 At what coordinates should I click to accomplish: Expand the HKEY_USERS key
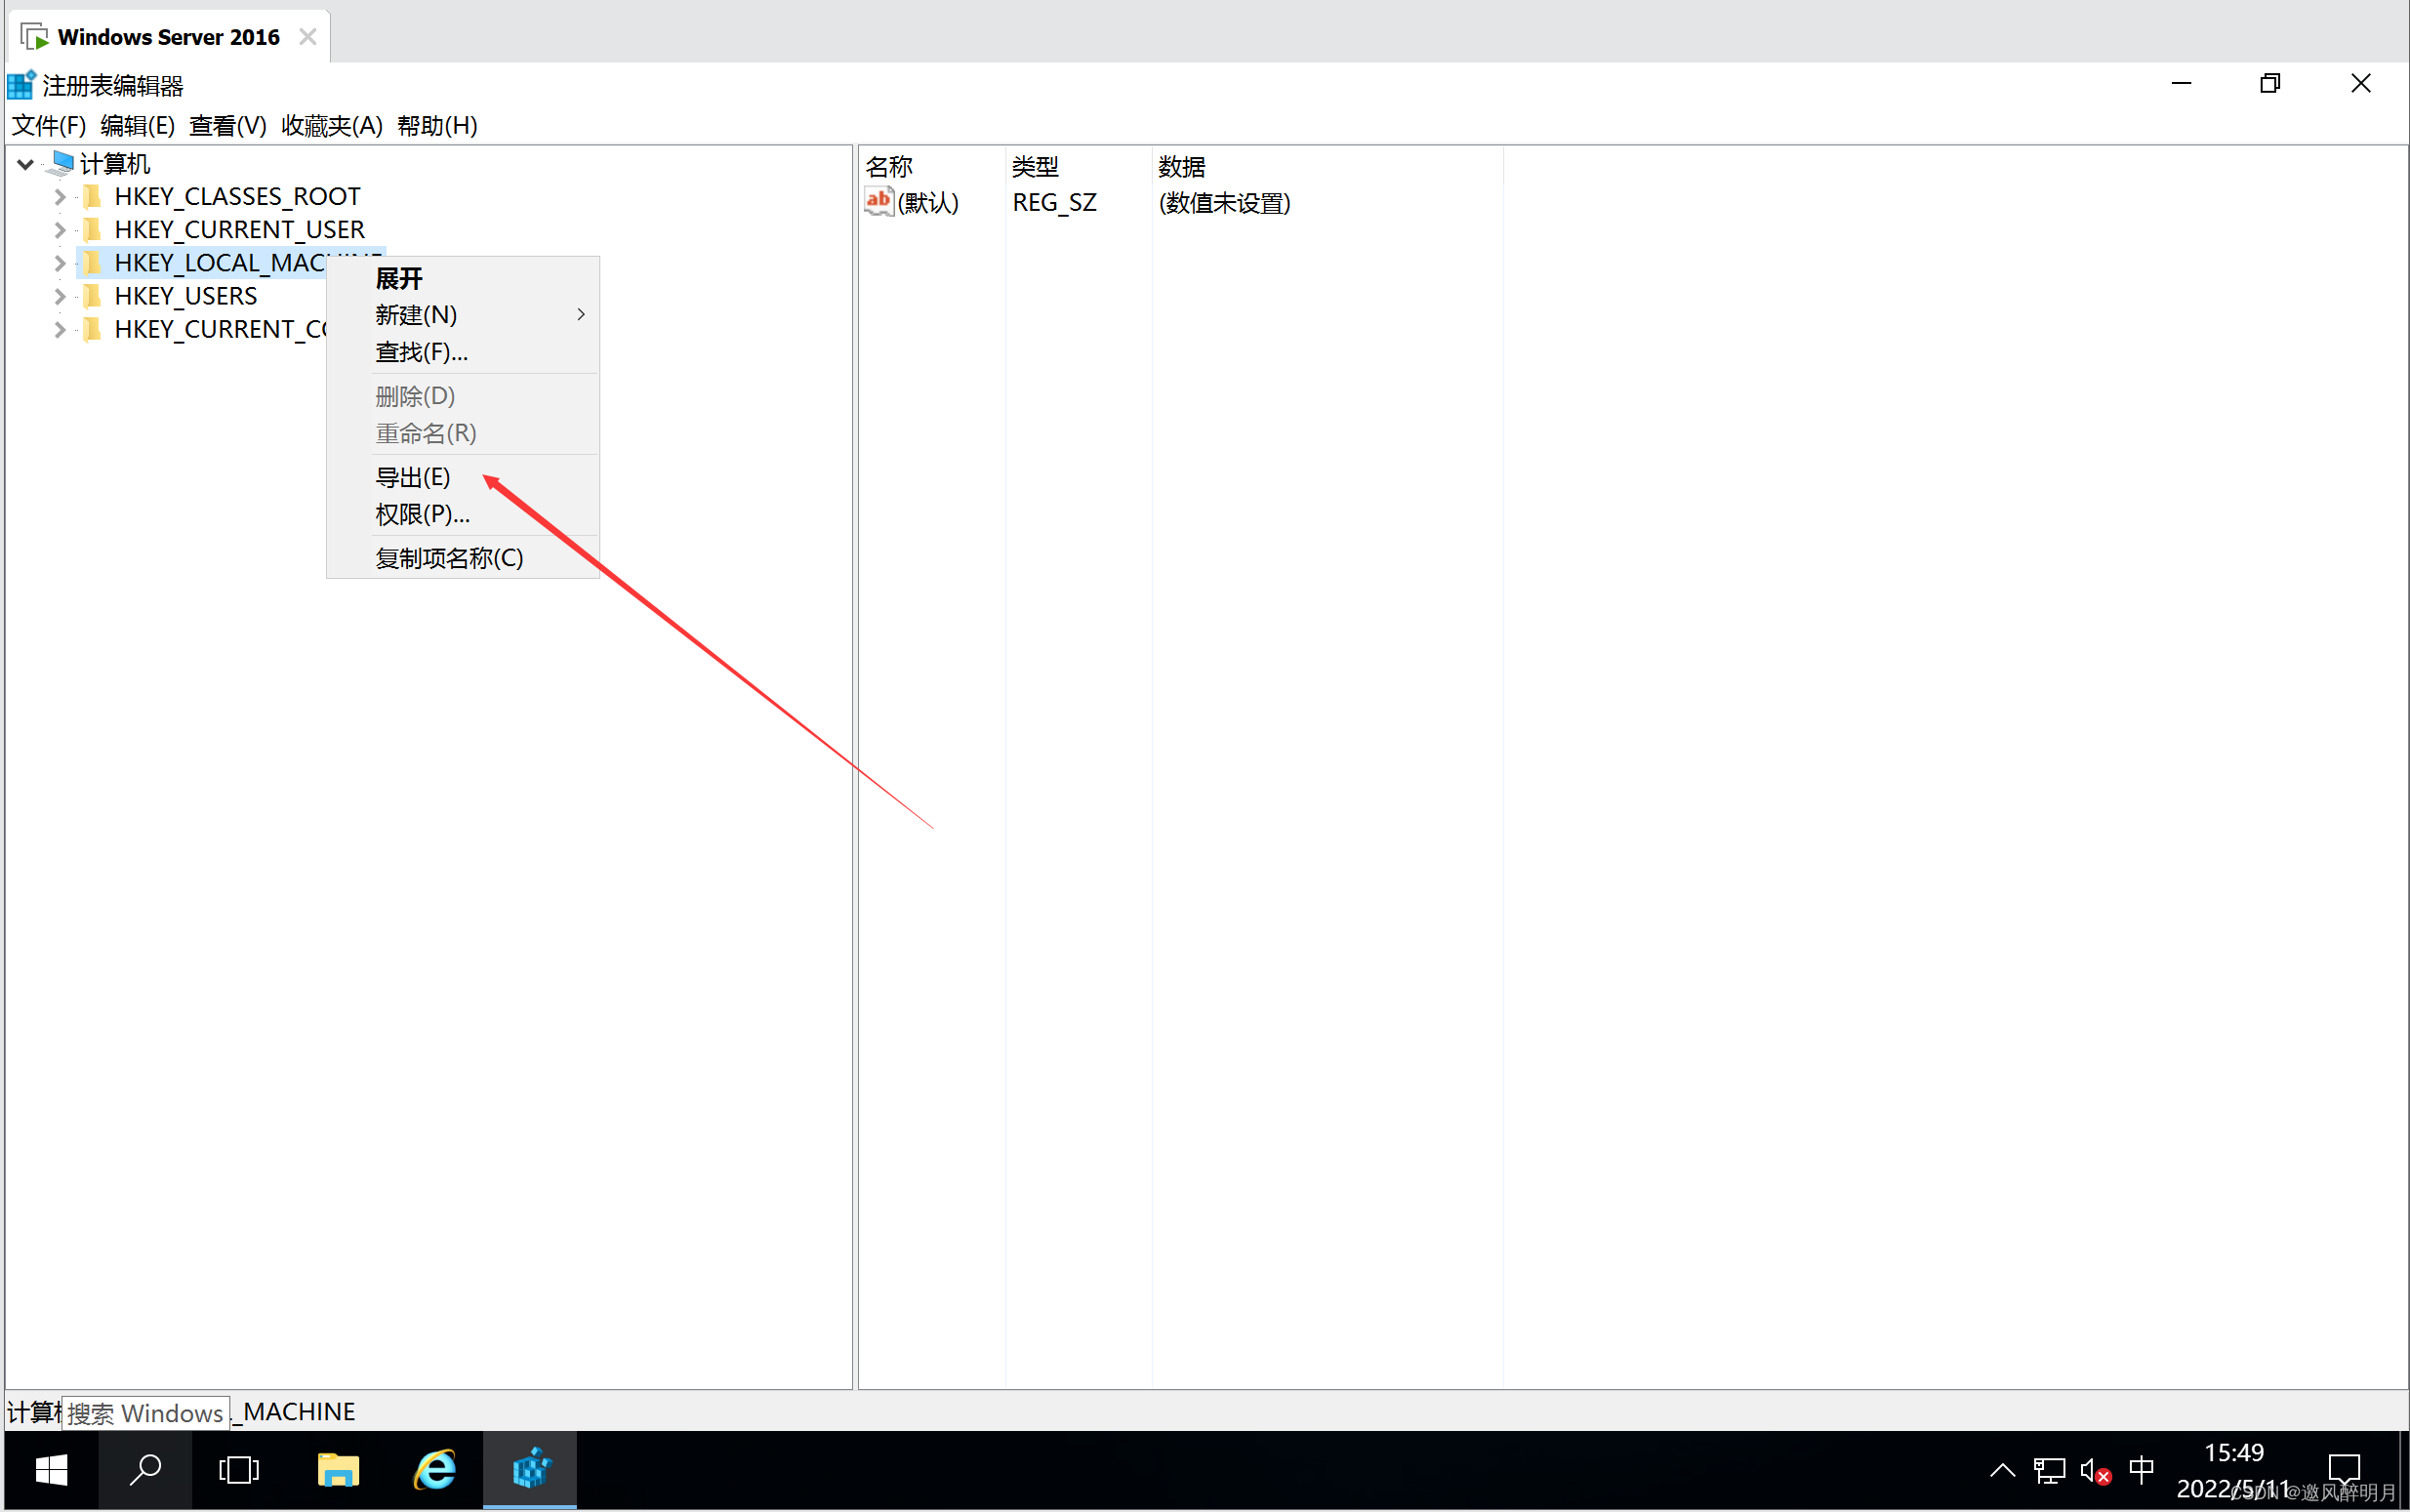(60, 296)
